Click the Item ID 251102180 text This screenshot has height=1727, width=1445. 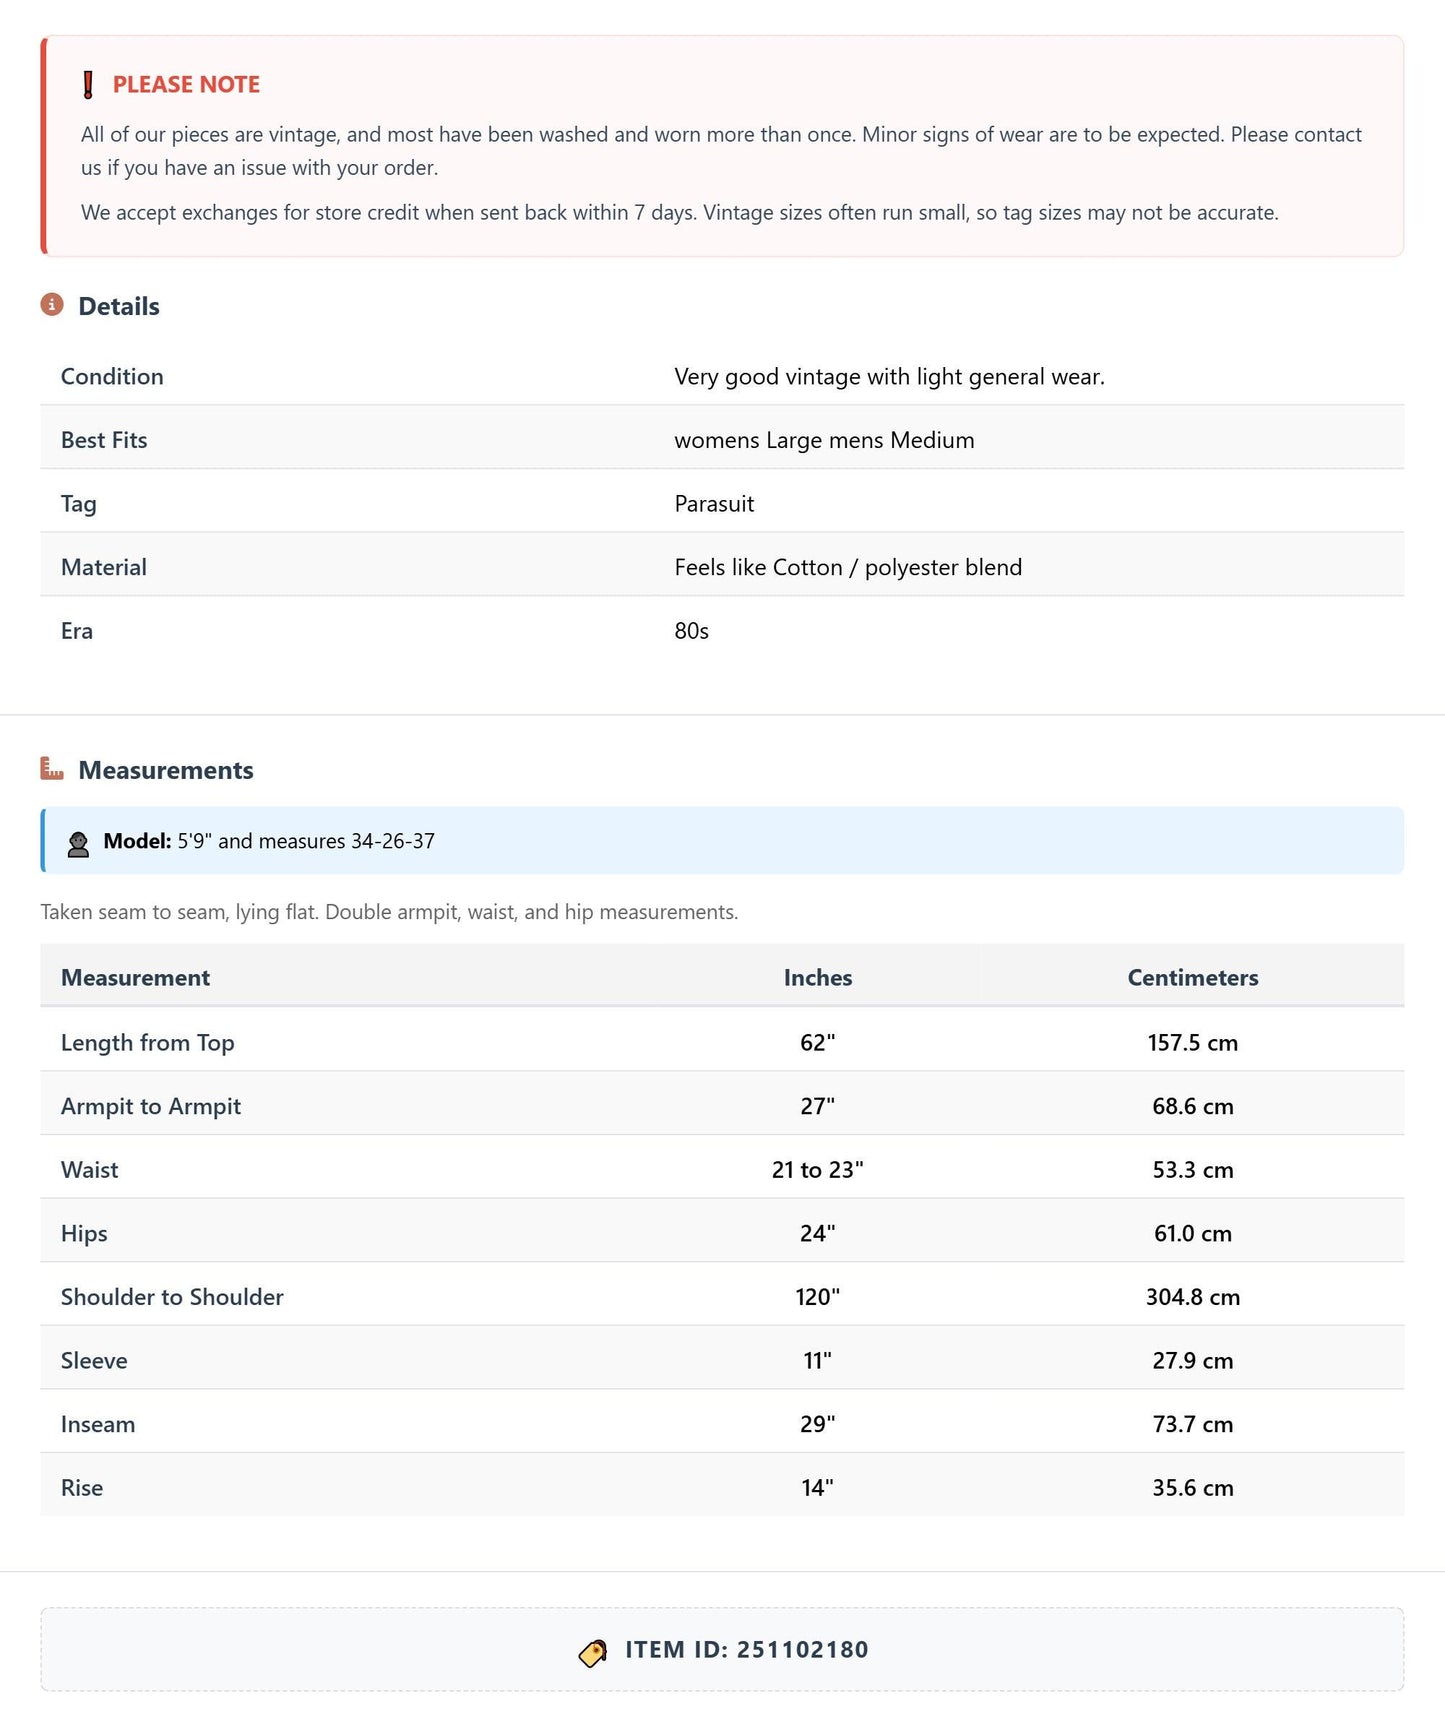pos(747,1649)
